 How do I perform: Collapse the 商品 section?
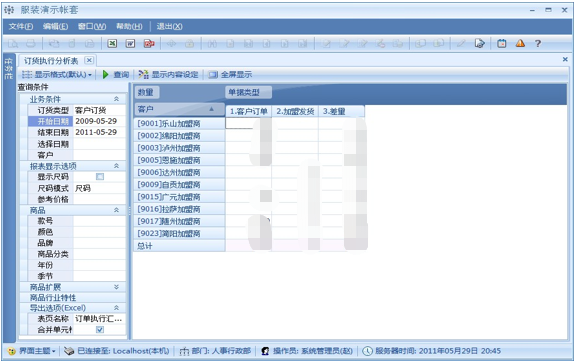click(116, 210)
